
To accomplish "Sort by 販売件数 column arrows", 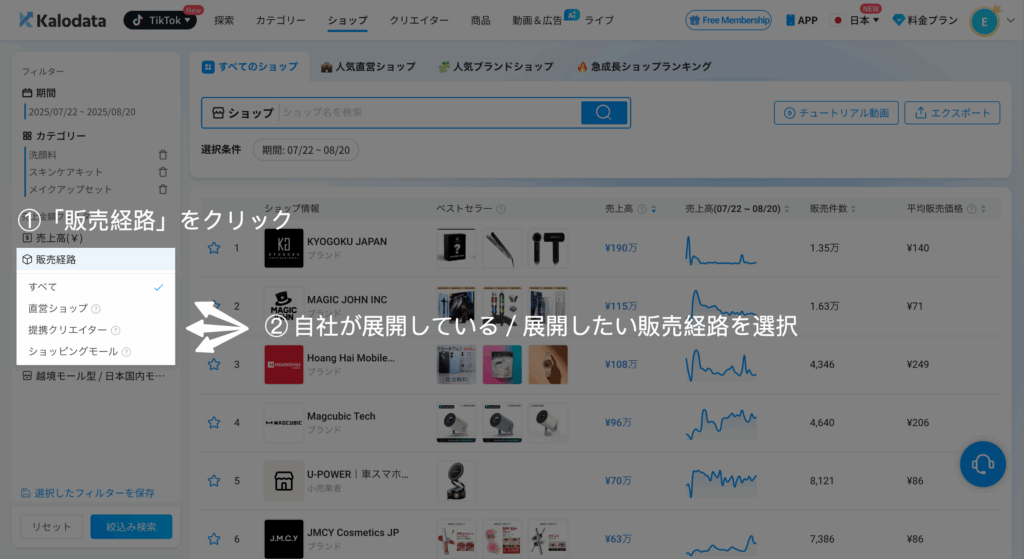I will pyautogui.click(x=854, y=209).
